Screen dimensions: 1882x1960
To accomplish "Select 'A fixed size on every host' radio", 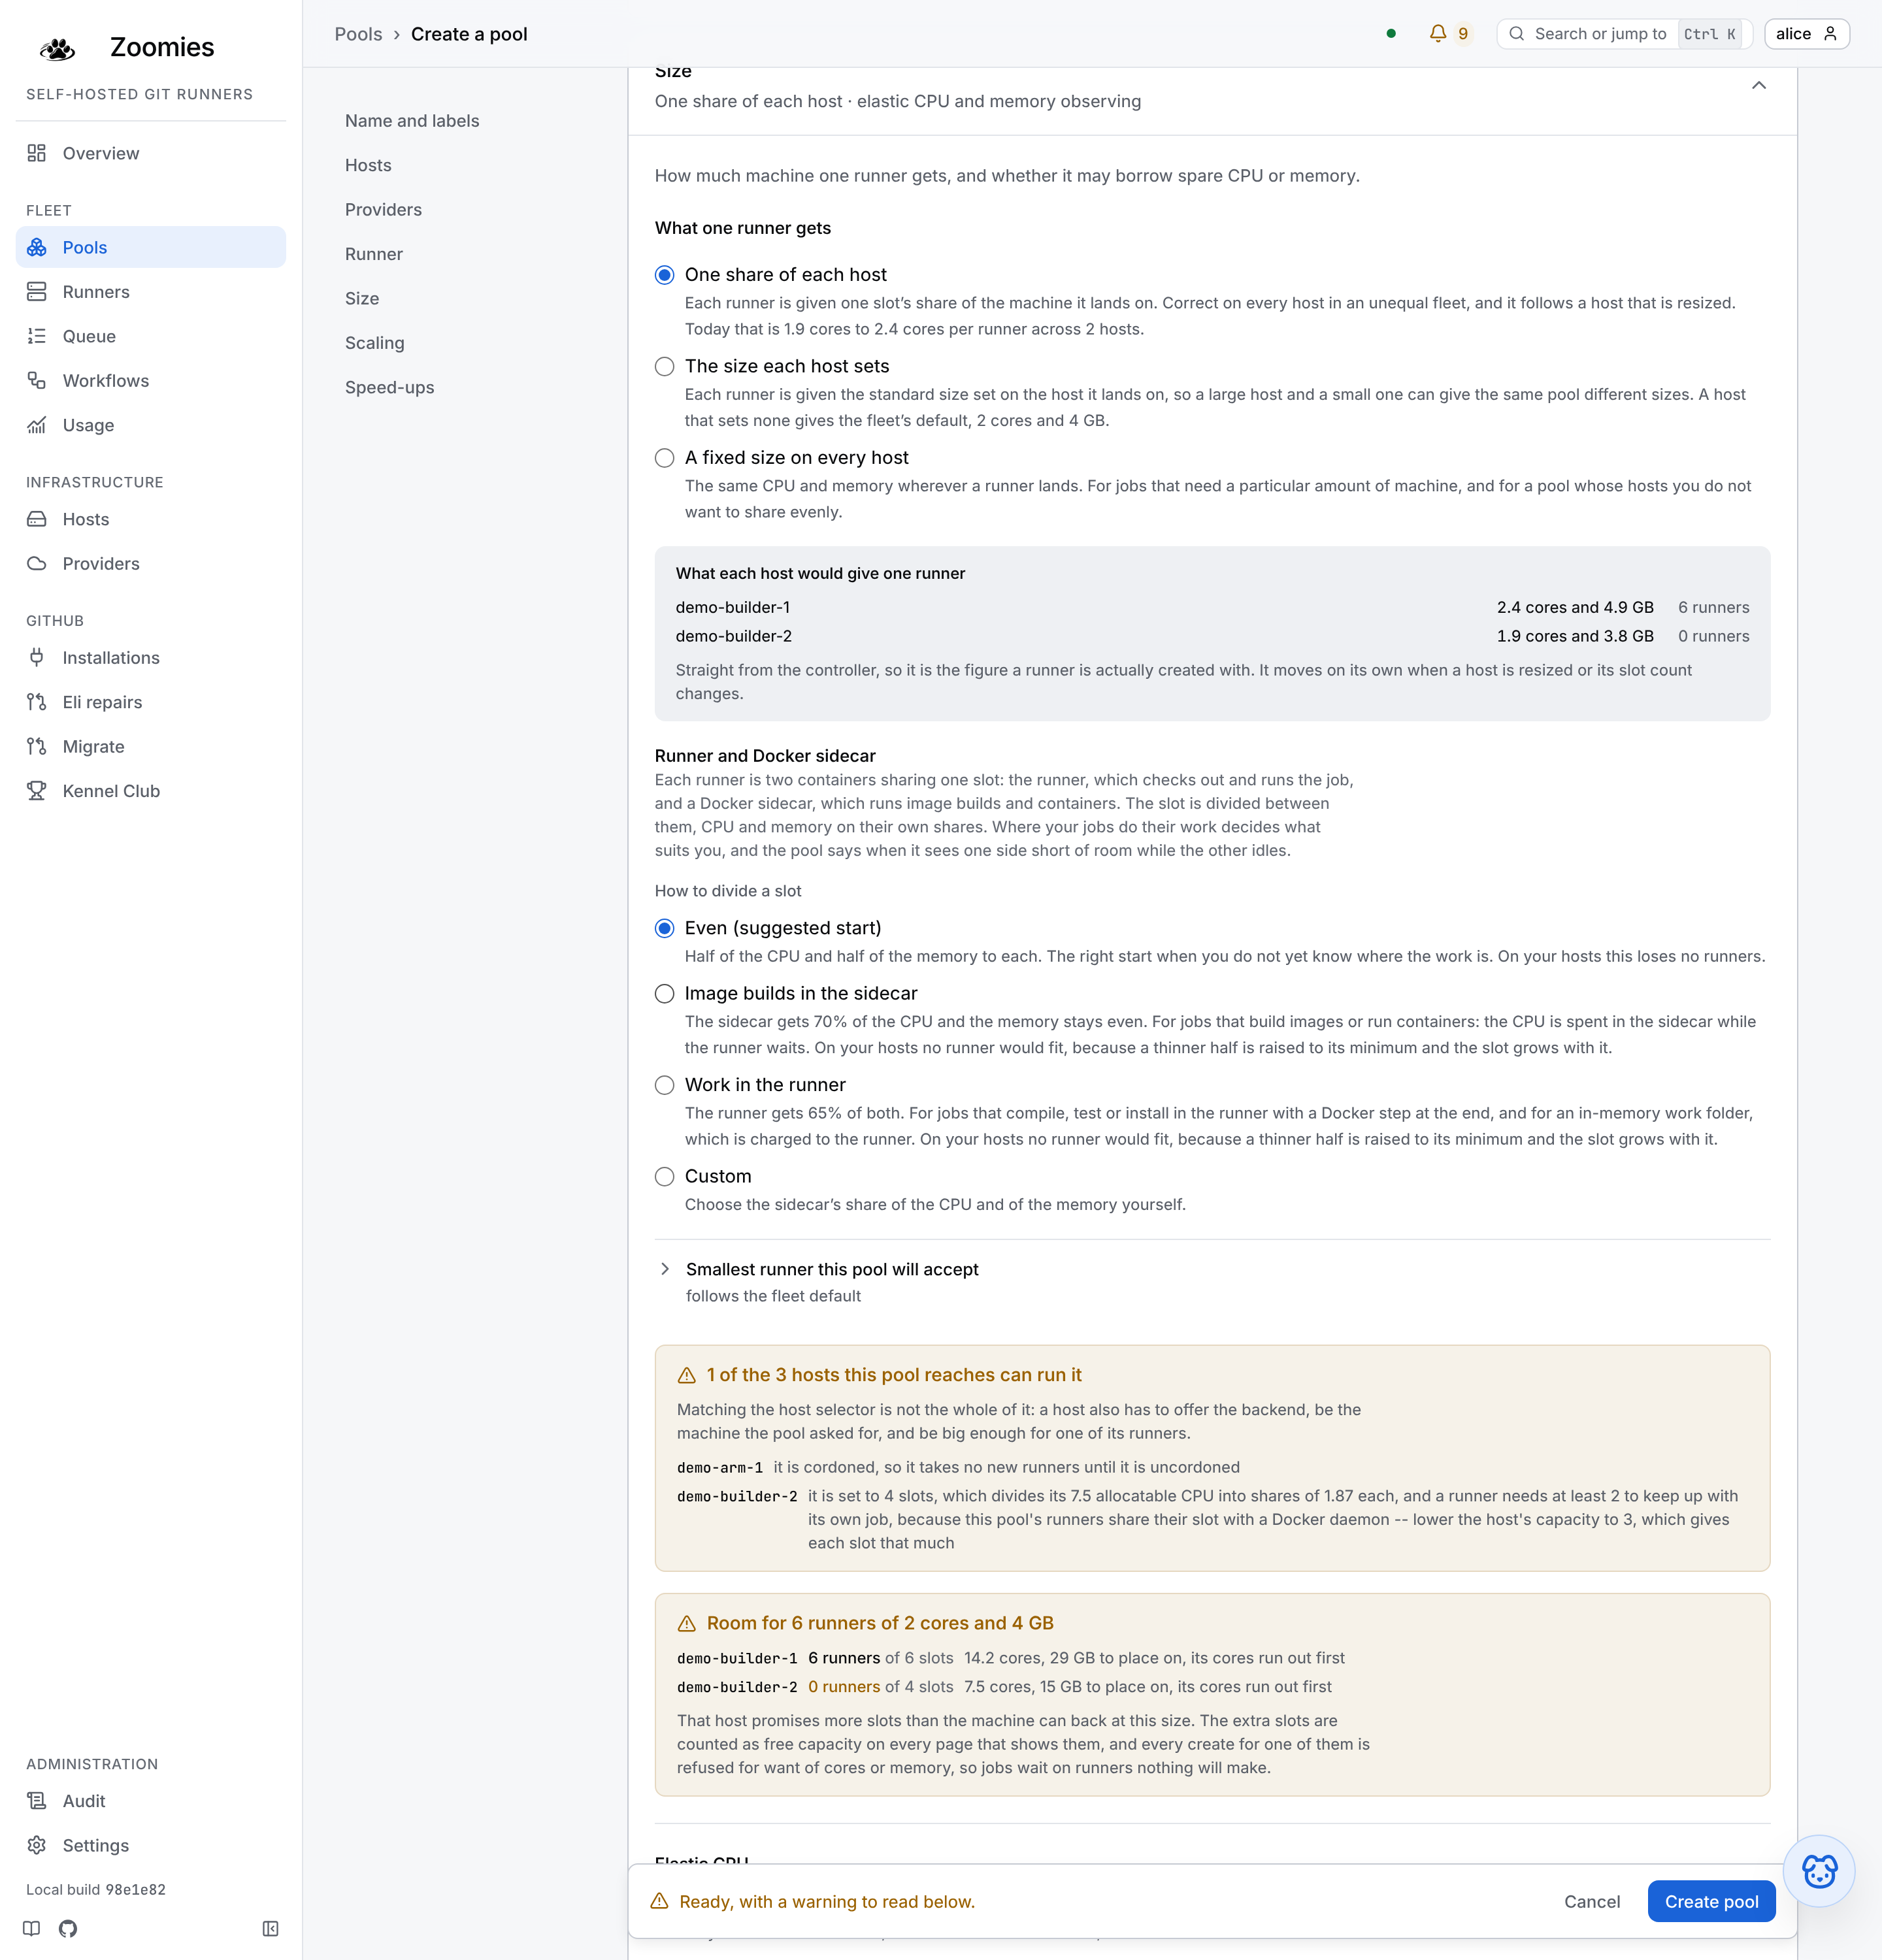I will [x=664, y=458].
